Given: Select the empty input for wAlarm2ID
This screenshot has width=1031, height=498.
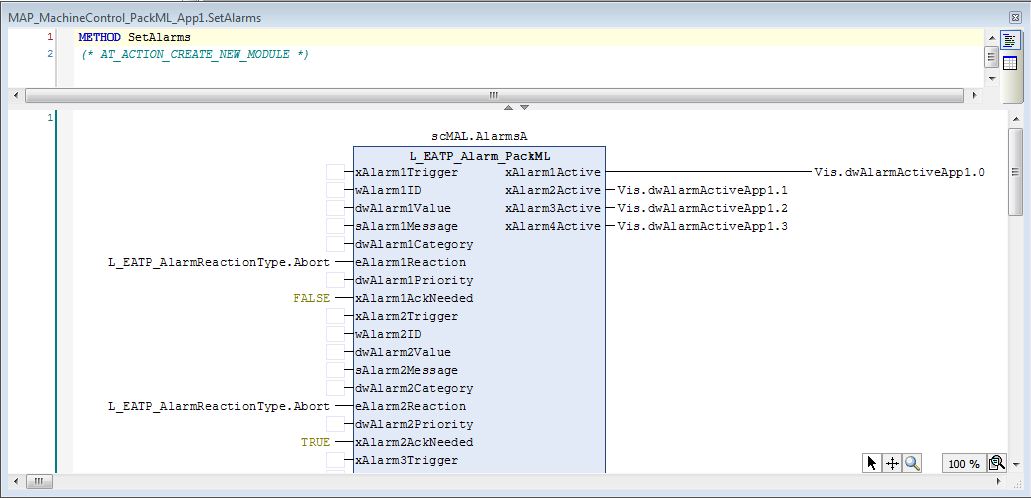Looking at the screenshot, I should point(335,334).
